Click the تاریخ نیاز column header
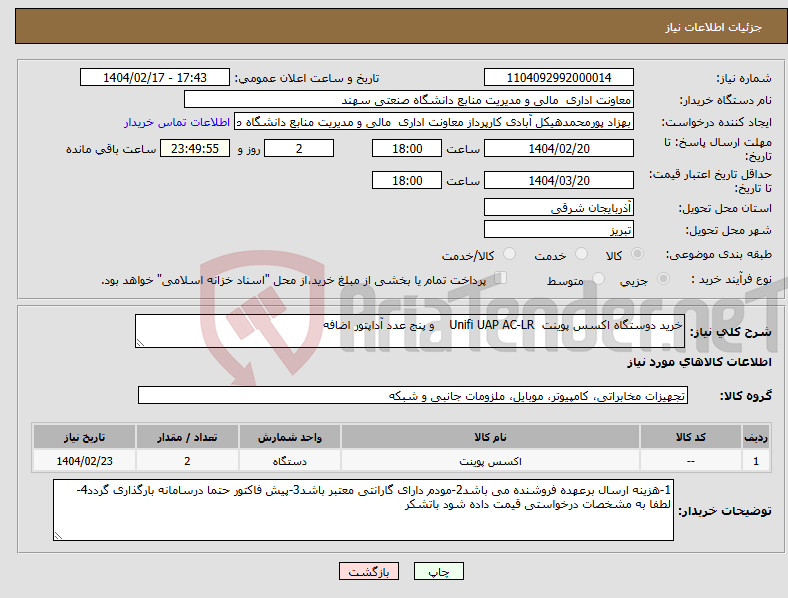This screenshot has height=598, width=788. pos(84,437)
